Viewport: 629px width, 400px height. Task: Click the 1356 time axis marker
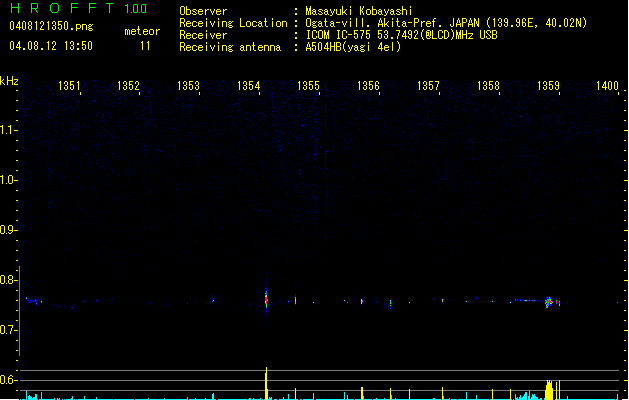point(368,86)
